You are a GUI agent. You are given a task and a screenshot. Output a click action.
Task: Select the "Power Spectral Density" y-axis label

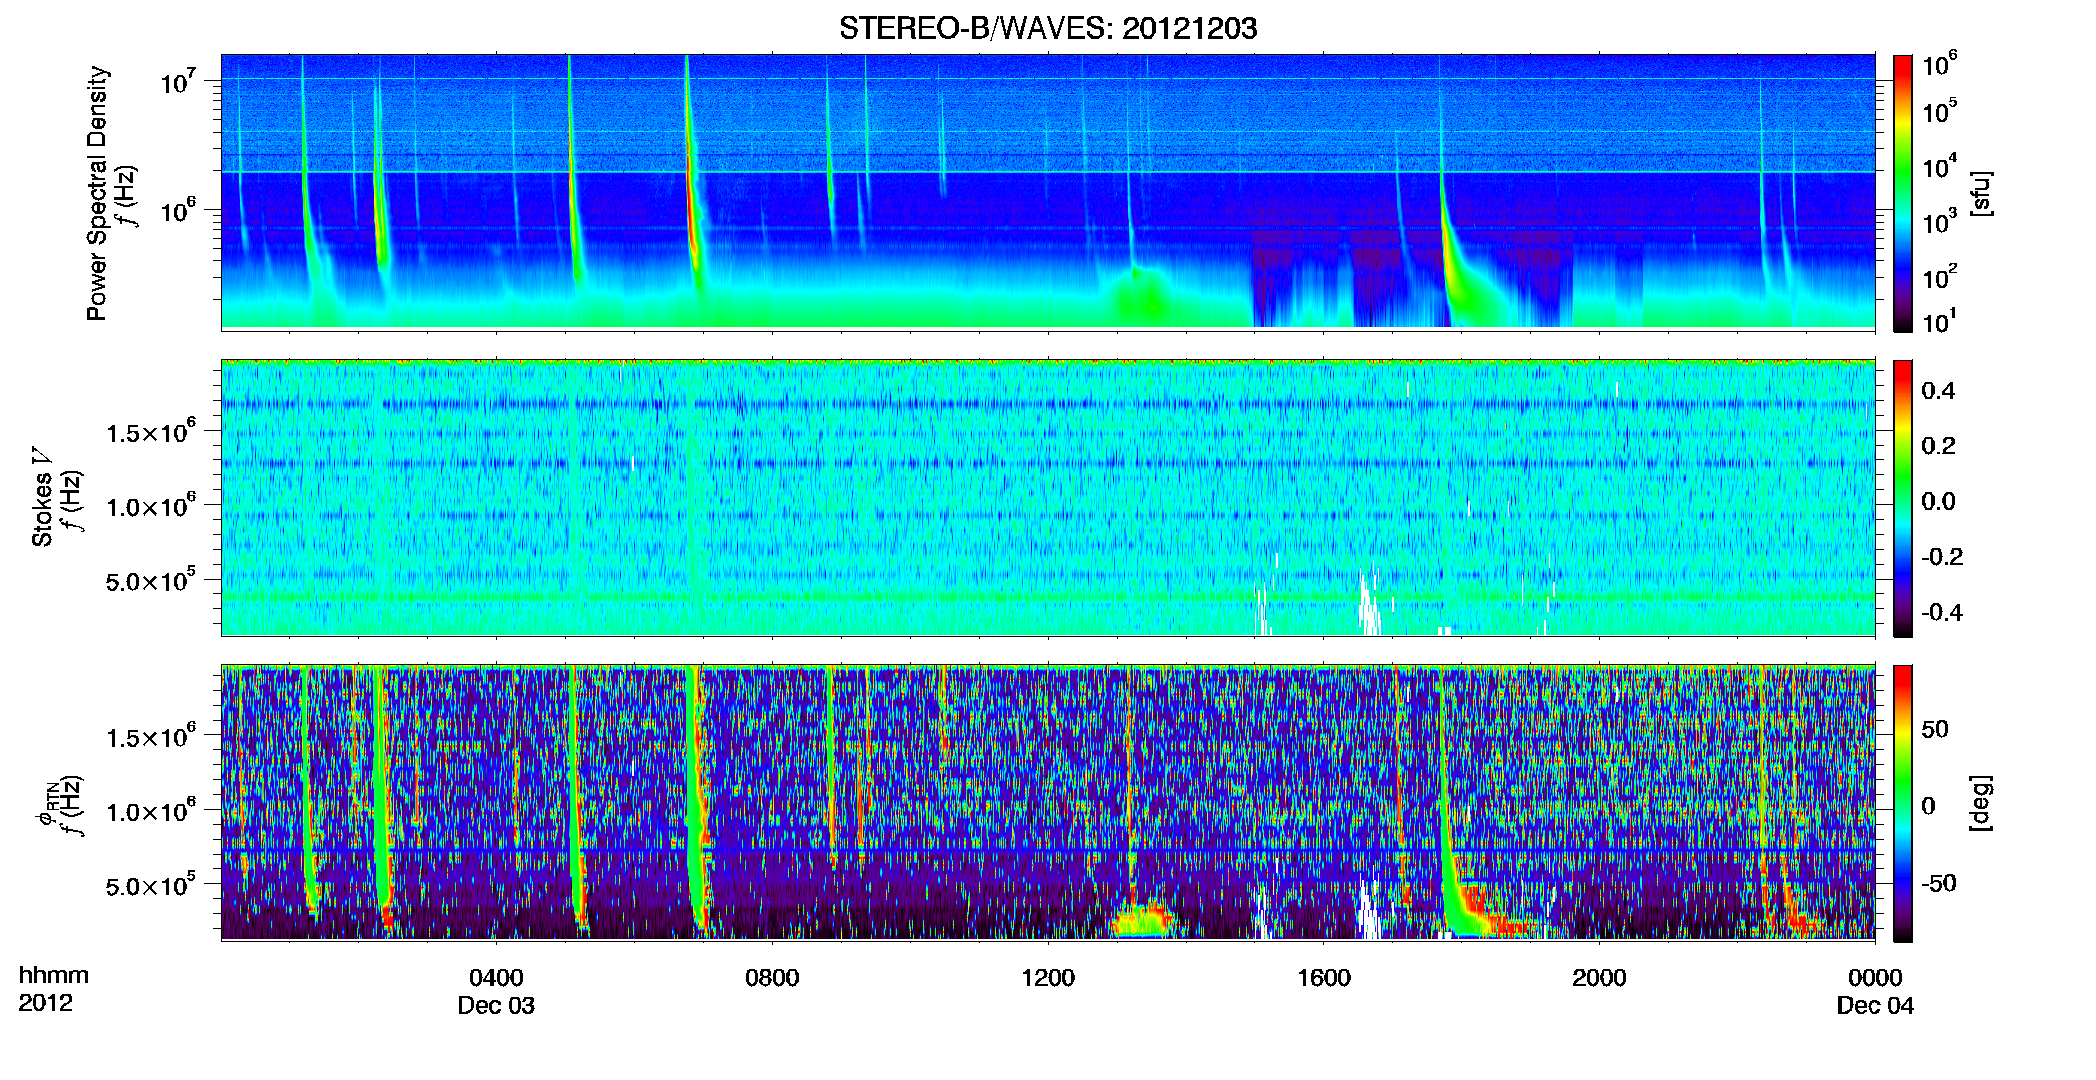(x=97, y=193)
